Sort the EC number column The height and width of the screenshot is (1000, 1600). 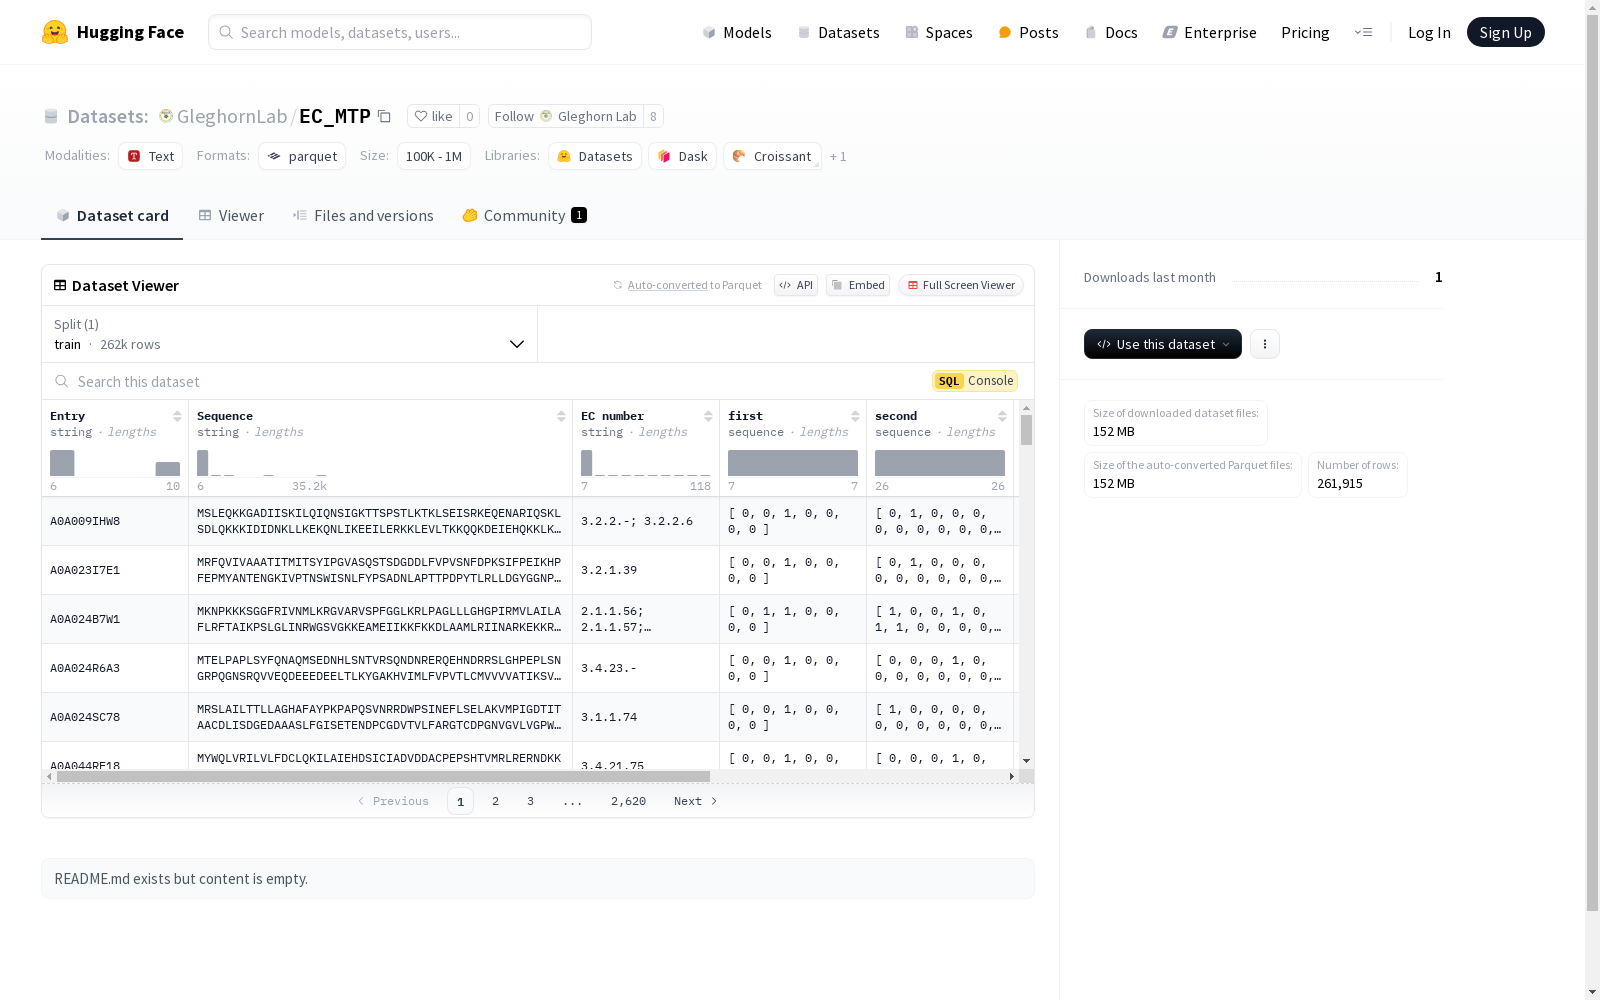pyautogui.click(x=708, y=416)
